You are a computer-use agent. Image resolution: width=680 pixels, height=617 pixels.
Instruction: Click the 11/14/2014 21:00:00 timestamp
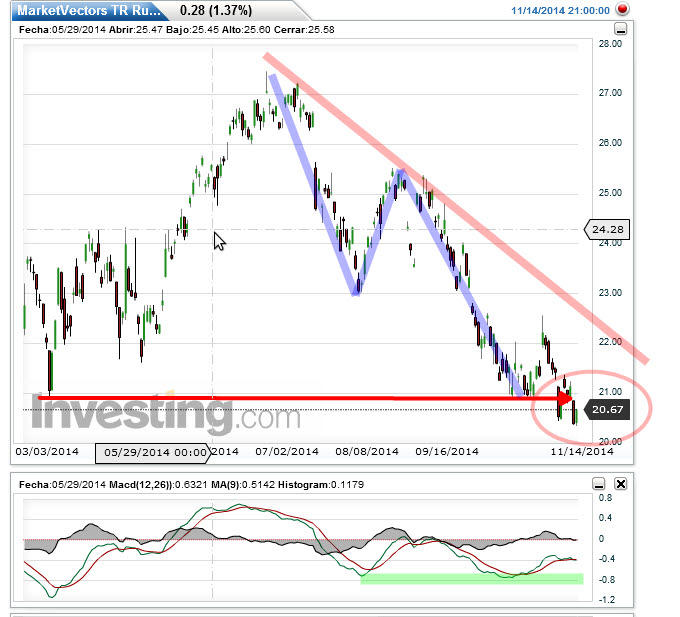(x=560, y=9)
